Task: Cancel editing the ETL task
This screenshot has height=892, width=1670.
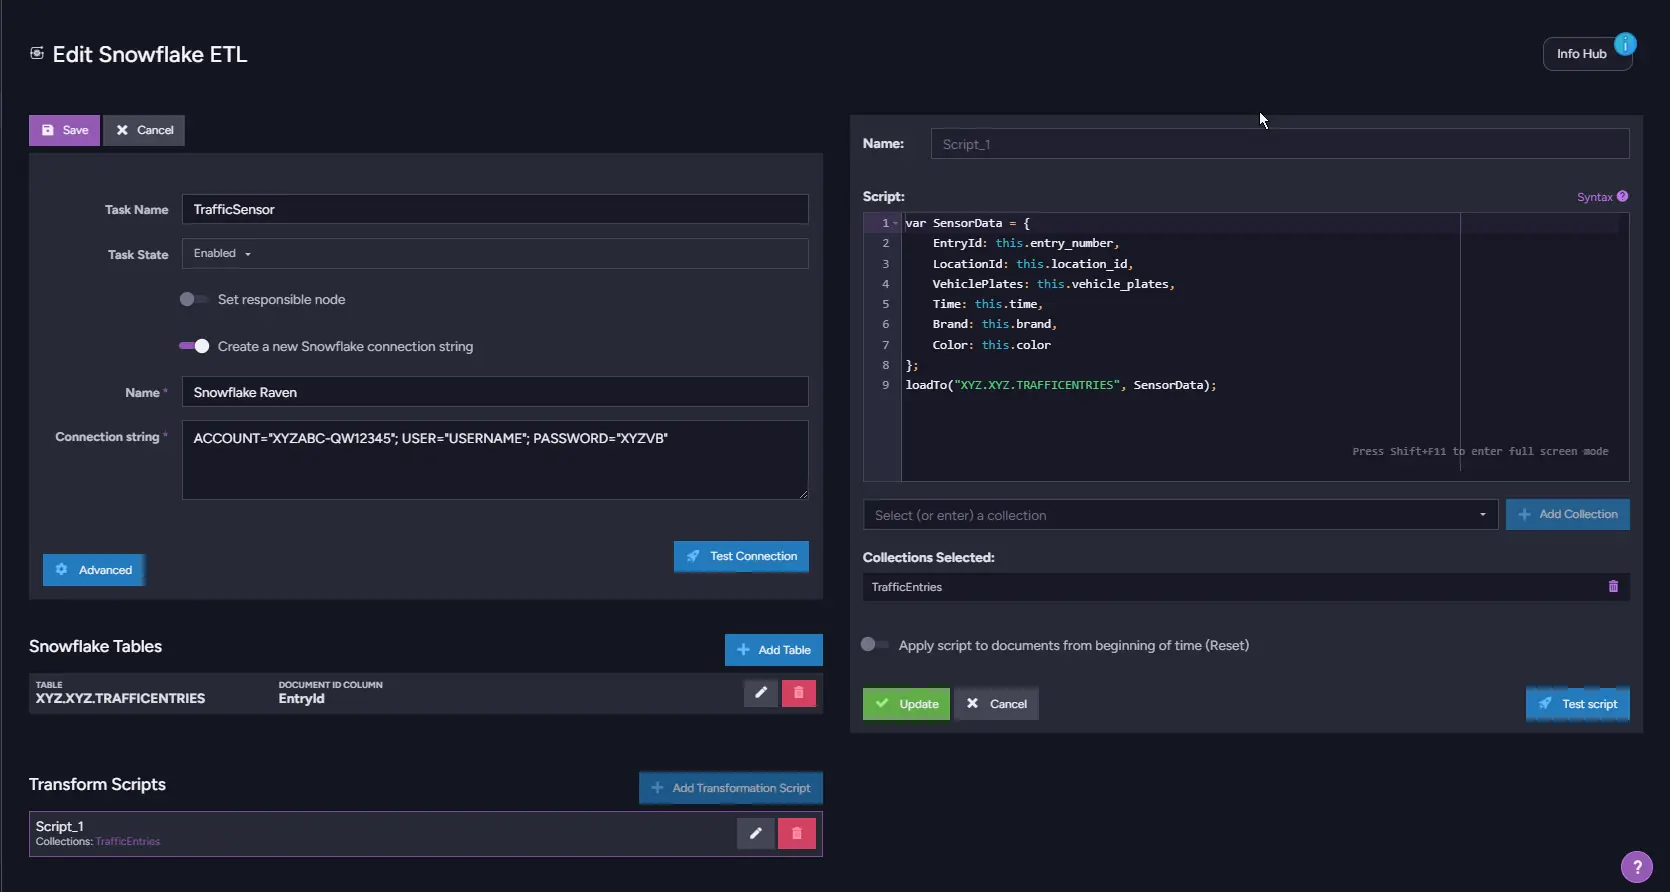Action: tap(144, 130)
